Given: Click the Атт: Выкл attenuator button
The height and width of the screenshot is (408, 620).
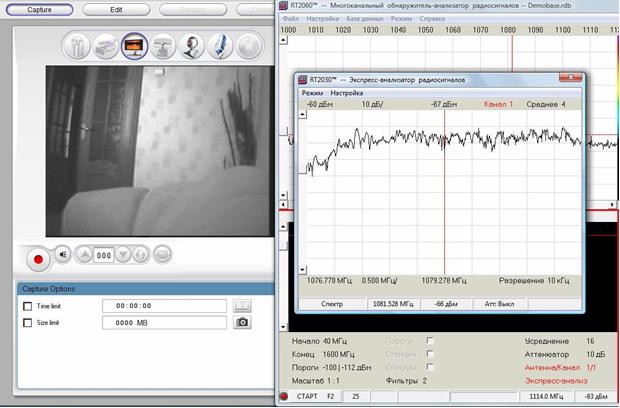Looking at the screenshot, I should click(499, 304).
